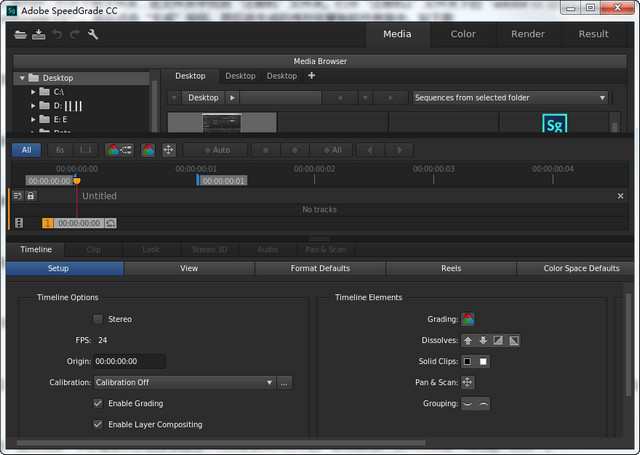Screen dimensions: 640x455
Task: Click the loop icon beside timecode 00:00:00:00
Action: click(x=111, y=223)
